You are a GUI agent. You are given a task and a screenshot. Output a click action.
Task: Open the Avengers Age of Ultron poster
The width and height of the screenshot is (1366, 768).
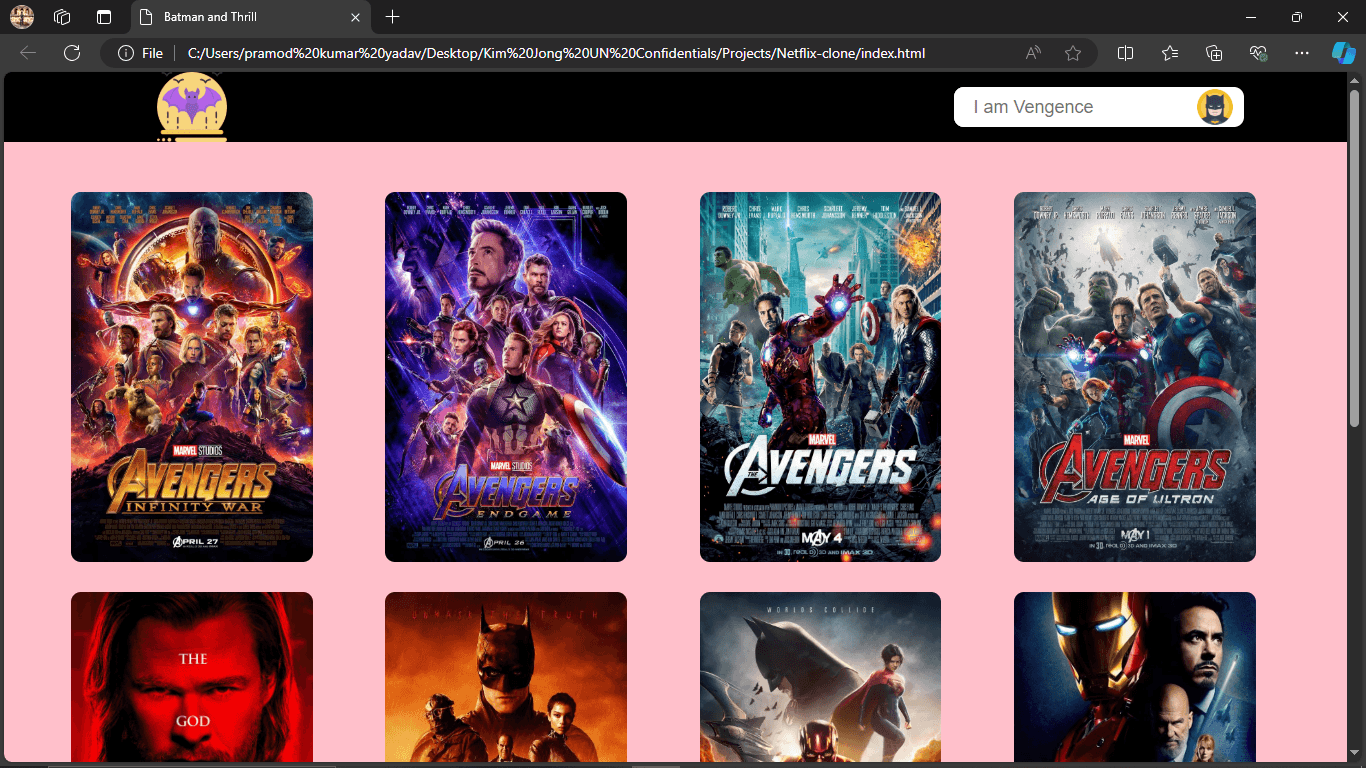click(1135, 377)
